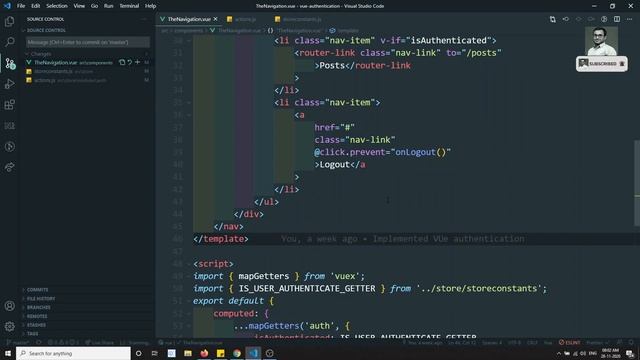Stage changes for TheNavigation.vue with plus

[x=137, y=62]
